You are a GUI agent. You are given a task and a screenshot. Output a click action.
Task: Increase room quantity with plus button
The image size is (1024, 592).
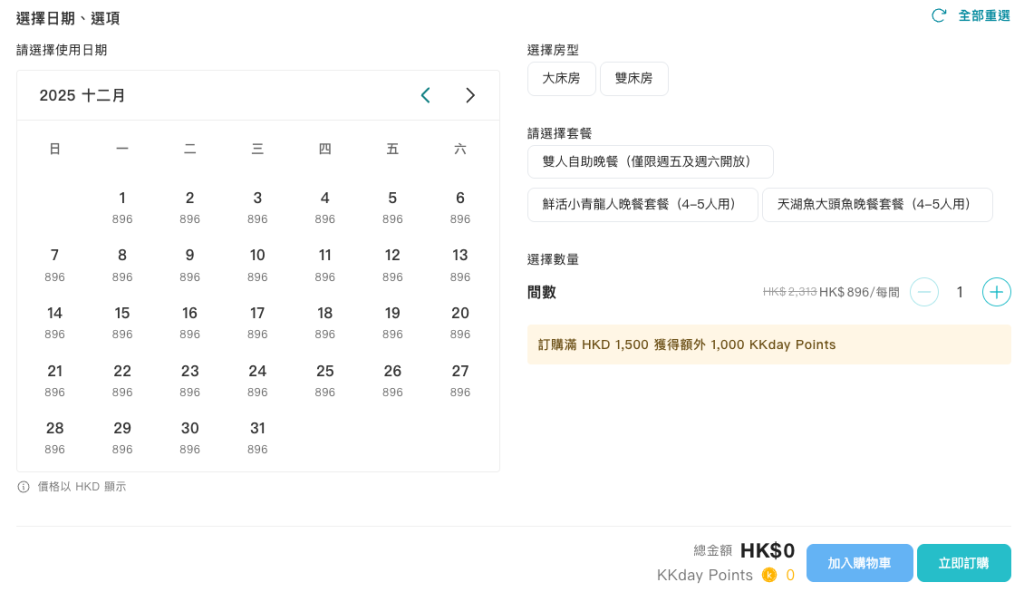(996, 292)
